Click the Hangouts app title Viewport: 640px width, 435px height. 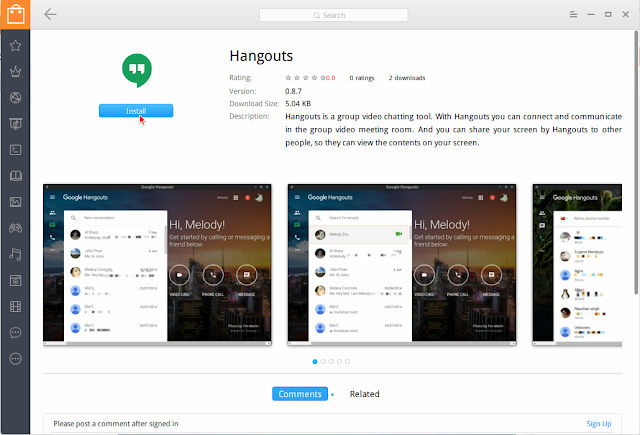click(x=261, y=56)
